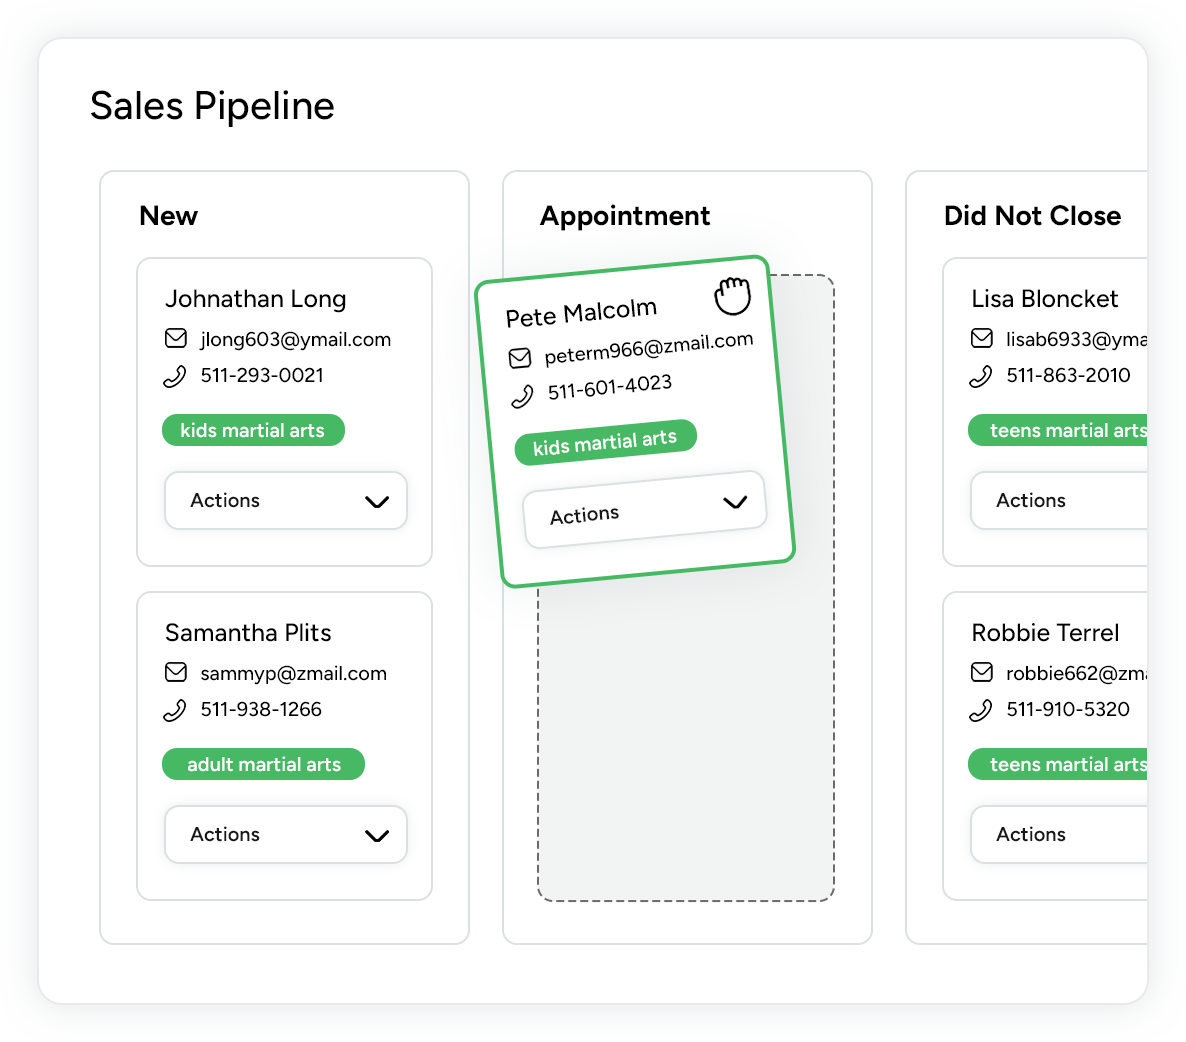
Task: Click the adult martial arts tag
Action: coord(264,765)
